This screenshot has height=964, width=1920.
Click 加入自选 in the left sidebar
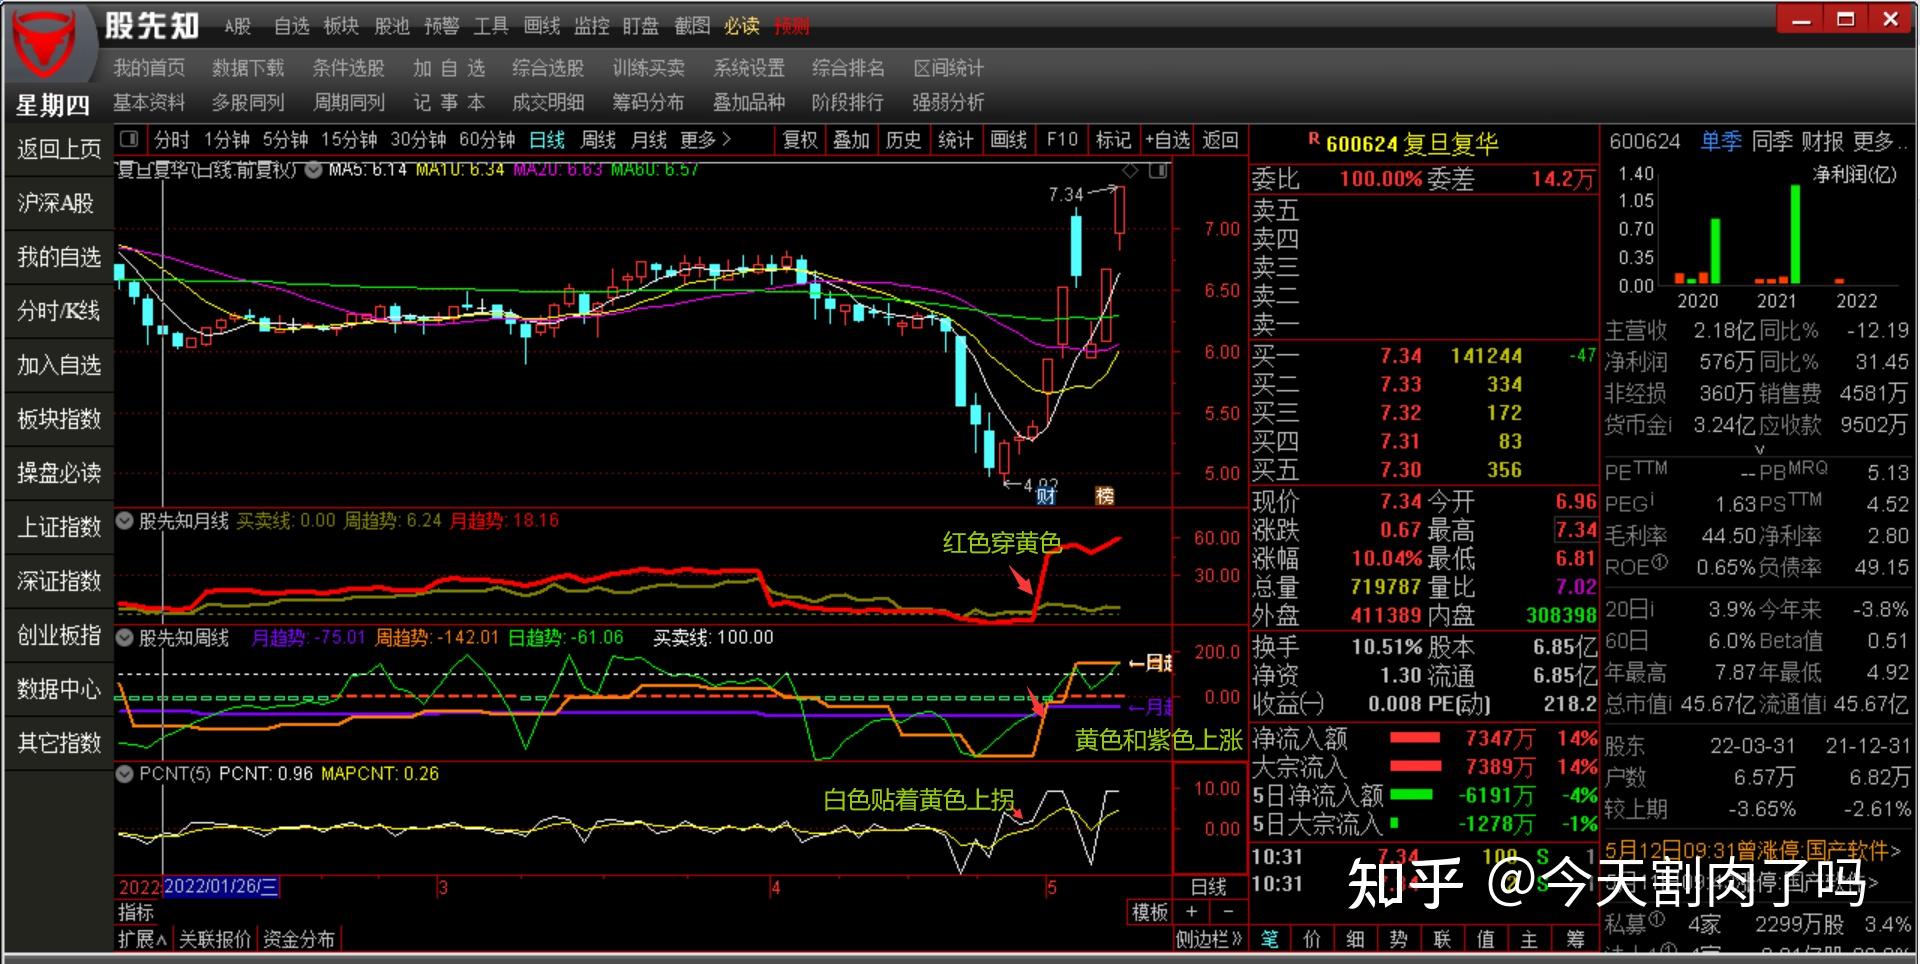point(57,365)
